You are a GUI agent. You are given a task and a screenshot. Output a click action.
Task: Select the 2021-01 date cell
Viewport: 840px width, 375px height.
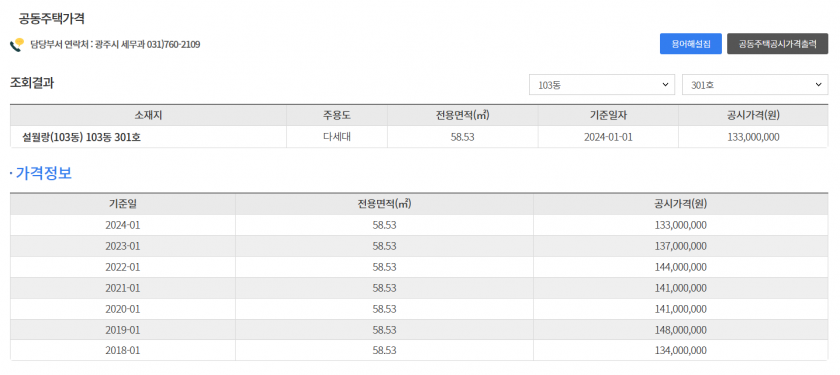click(x=123, y=288)
